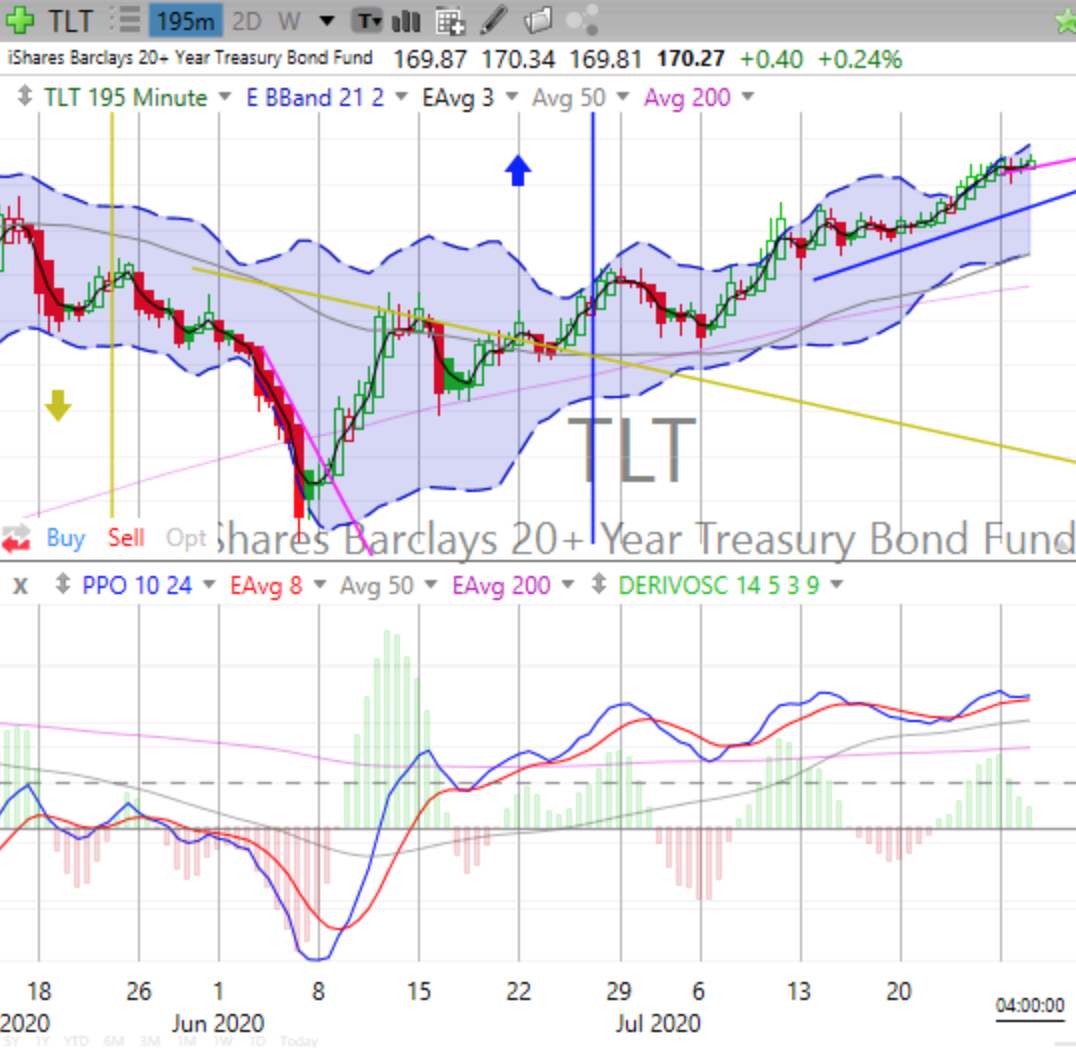Click the Buy link
This screenshot has width=1076, height=1048.
(x=64, y=538)
